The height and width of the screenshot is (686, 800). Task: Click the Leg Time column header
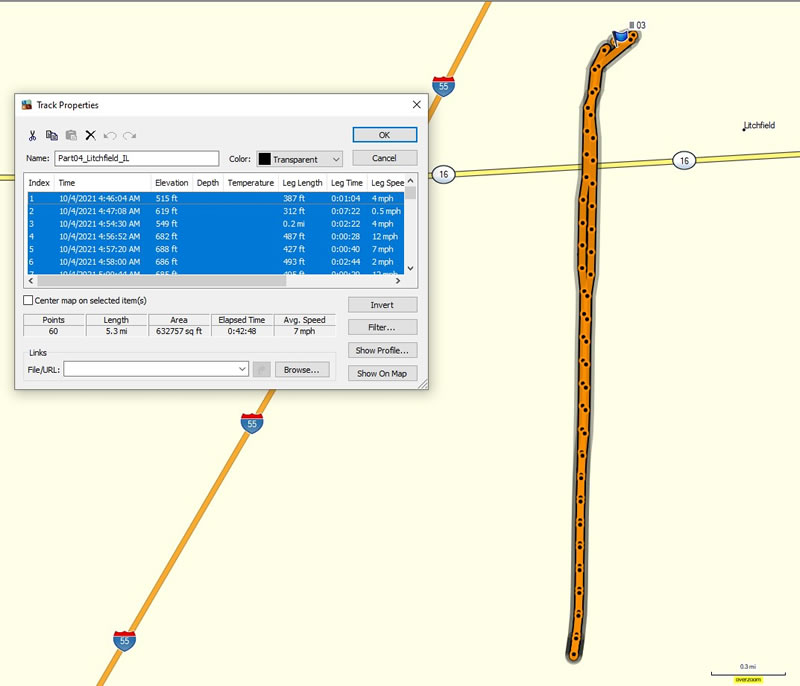[x=346, y=183]
